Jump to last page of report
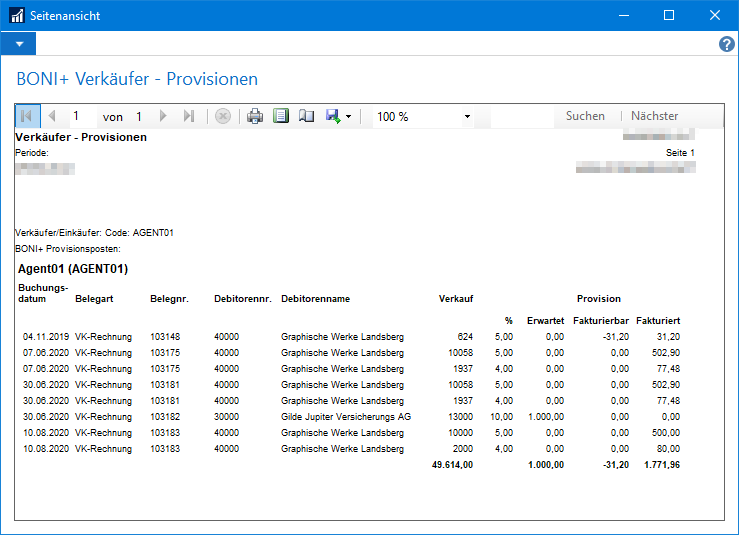The image size is (739, 535). pyautogui.click(x=189, y=116)
